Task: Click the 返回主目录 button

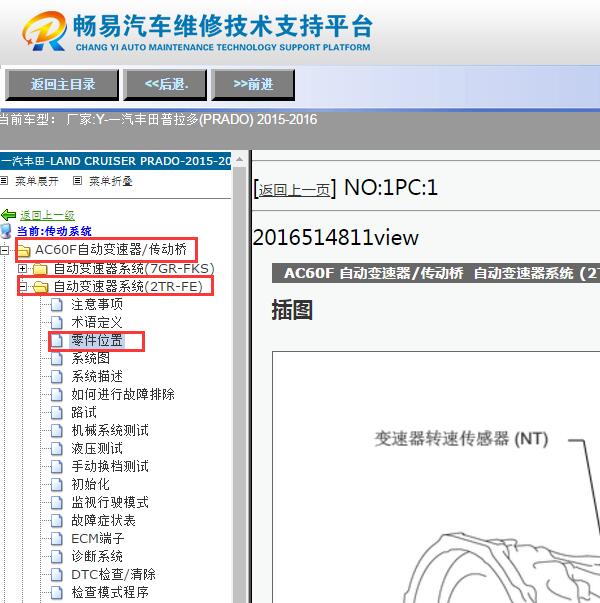Action: (62, 84)
